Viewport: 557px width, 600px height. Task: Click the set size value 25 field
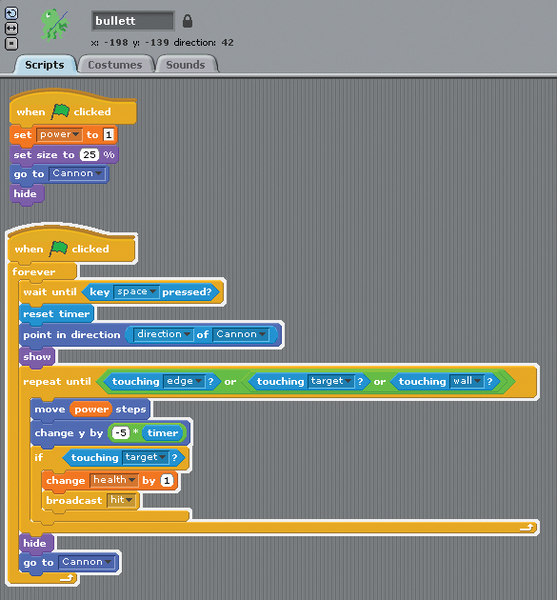(89, 155)
